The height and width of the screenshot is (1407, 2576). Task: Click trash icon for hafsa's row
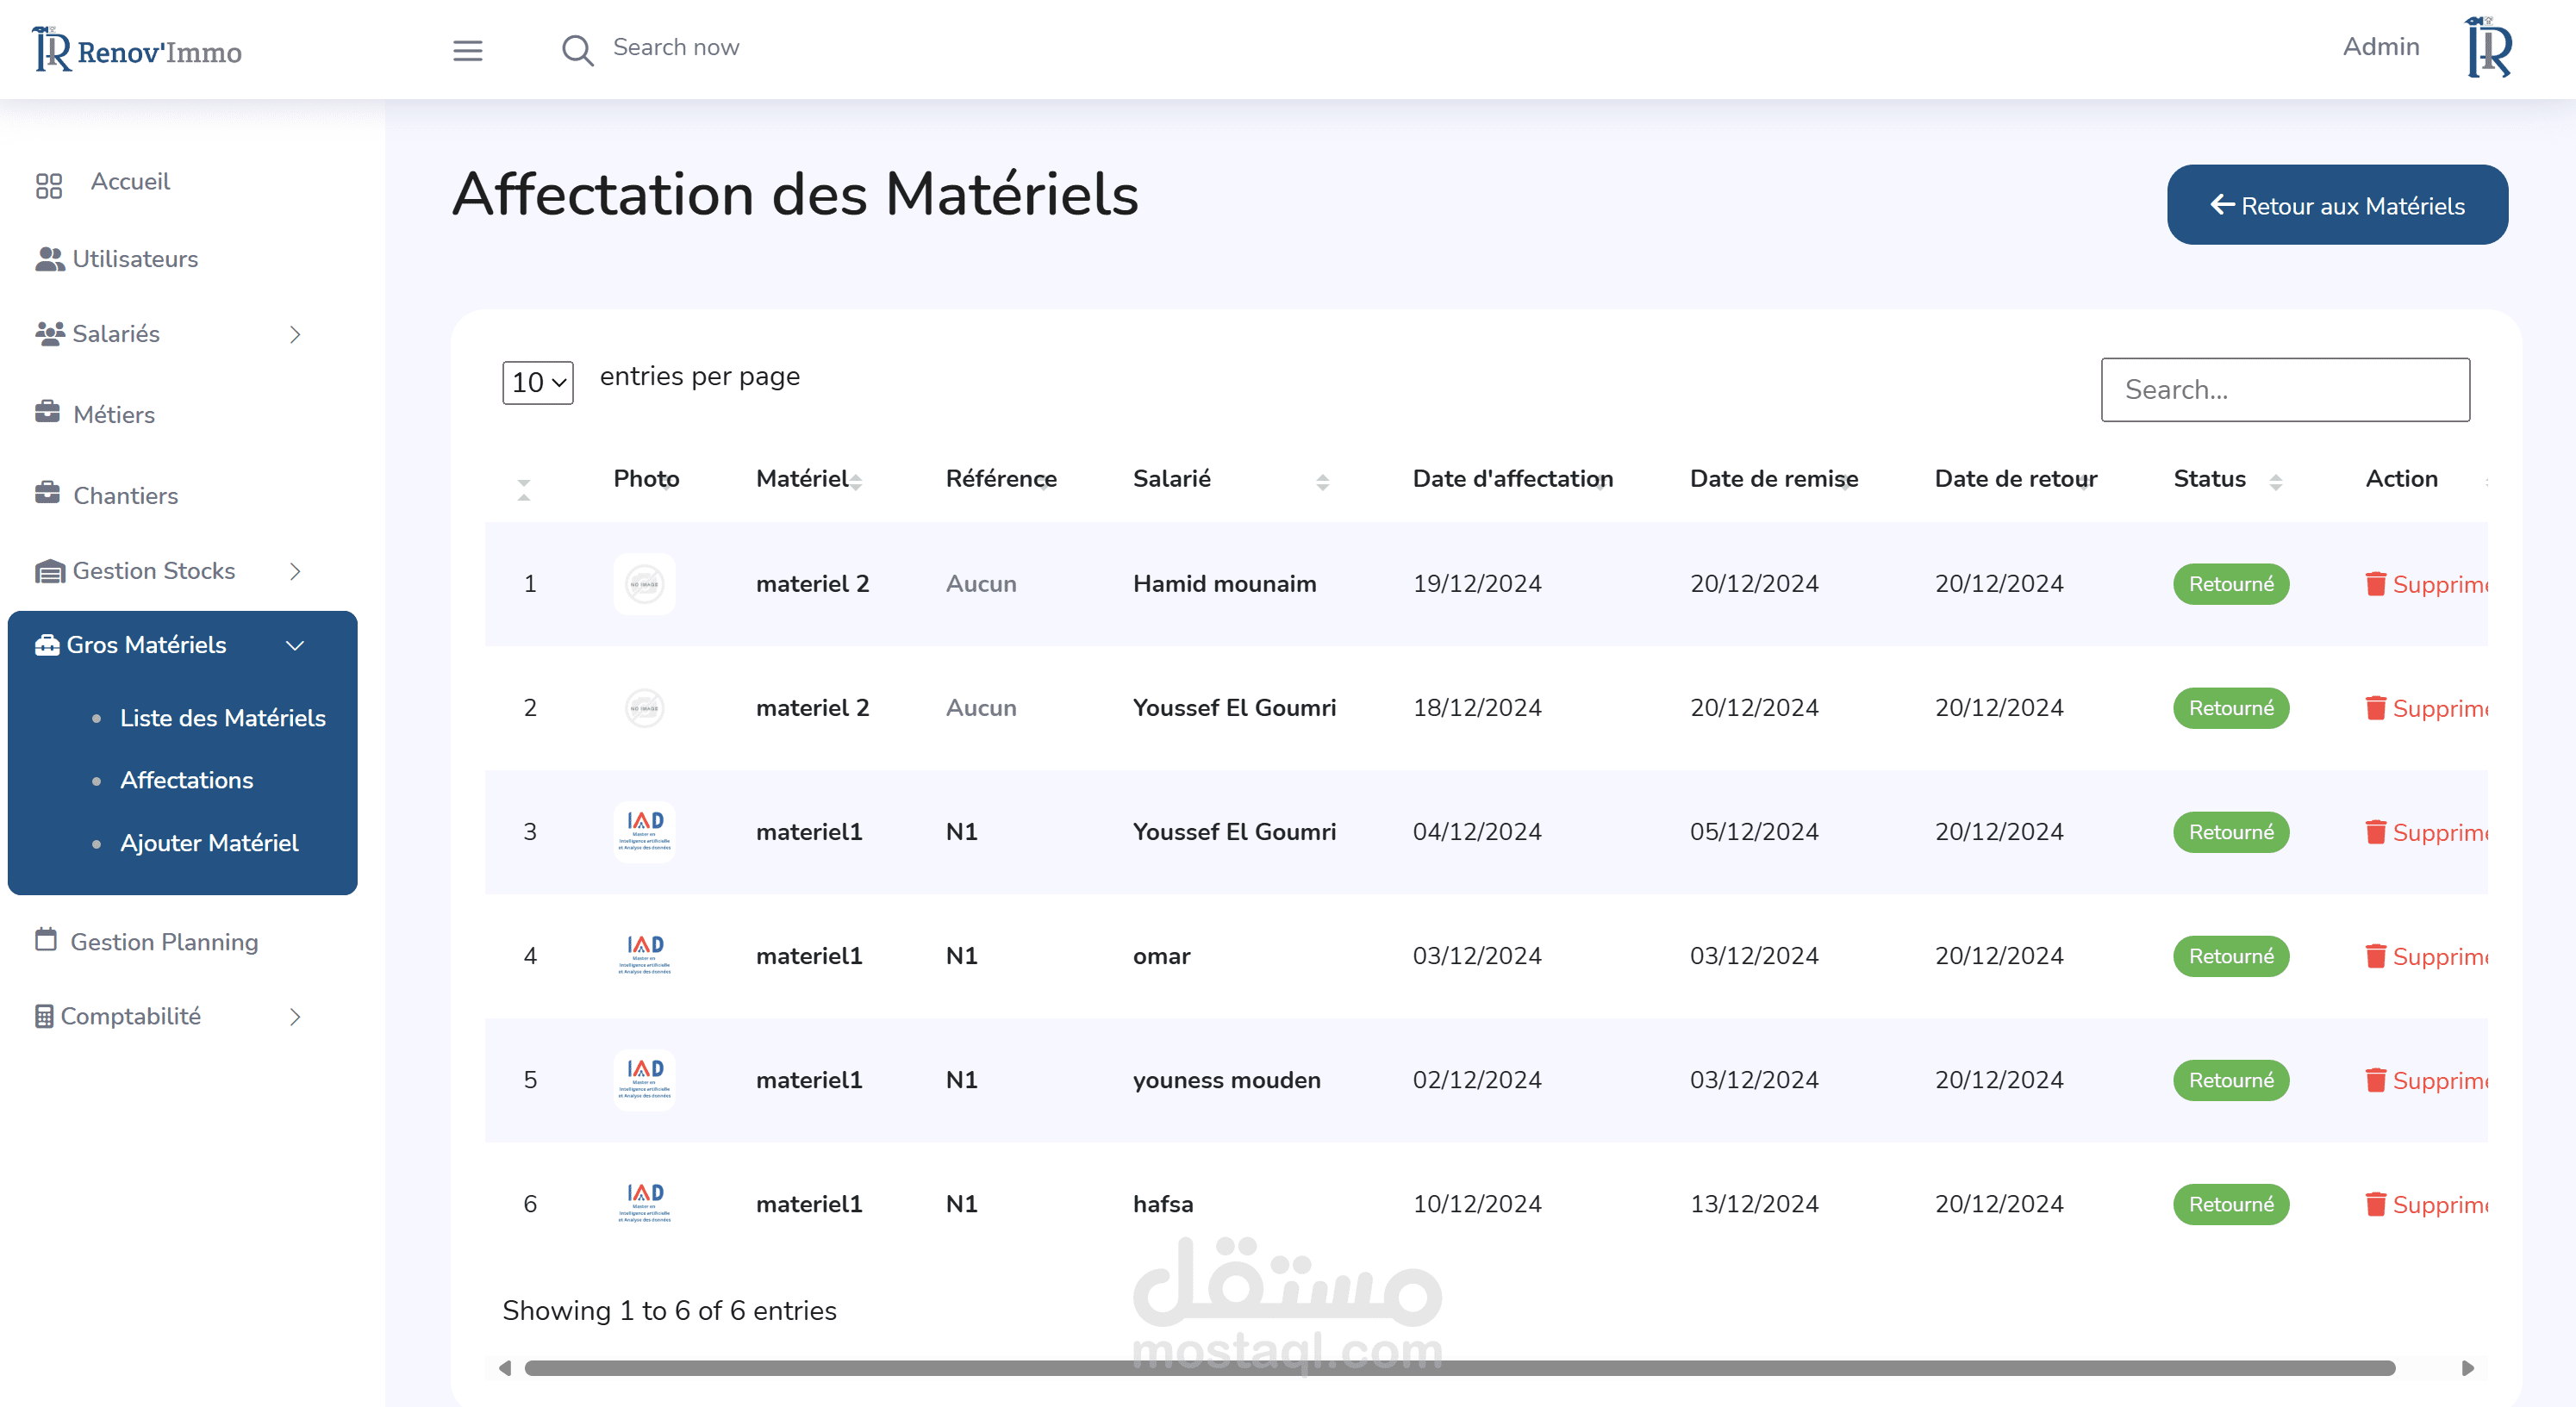[x=2375, y=1204]
